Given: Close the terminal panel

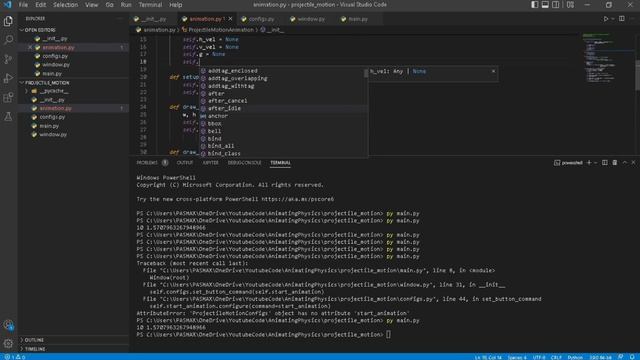Looking at the screenshot, I should point(633,162).
